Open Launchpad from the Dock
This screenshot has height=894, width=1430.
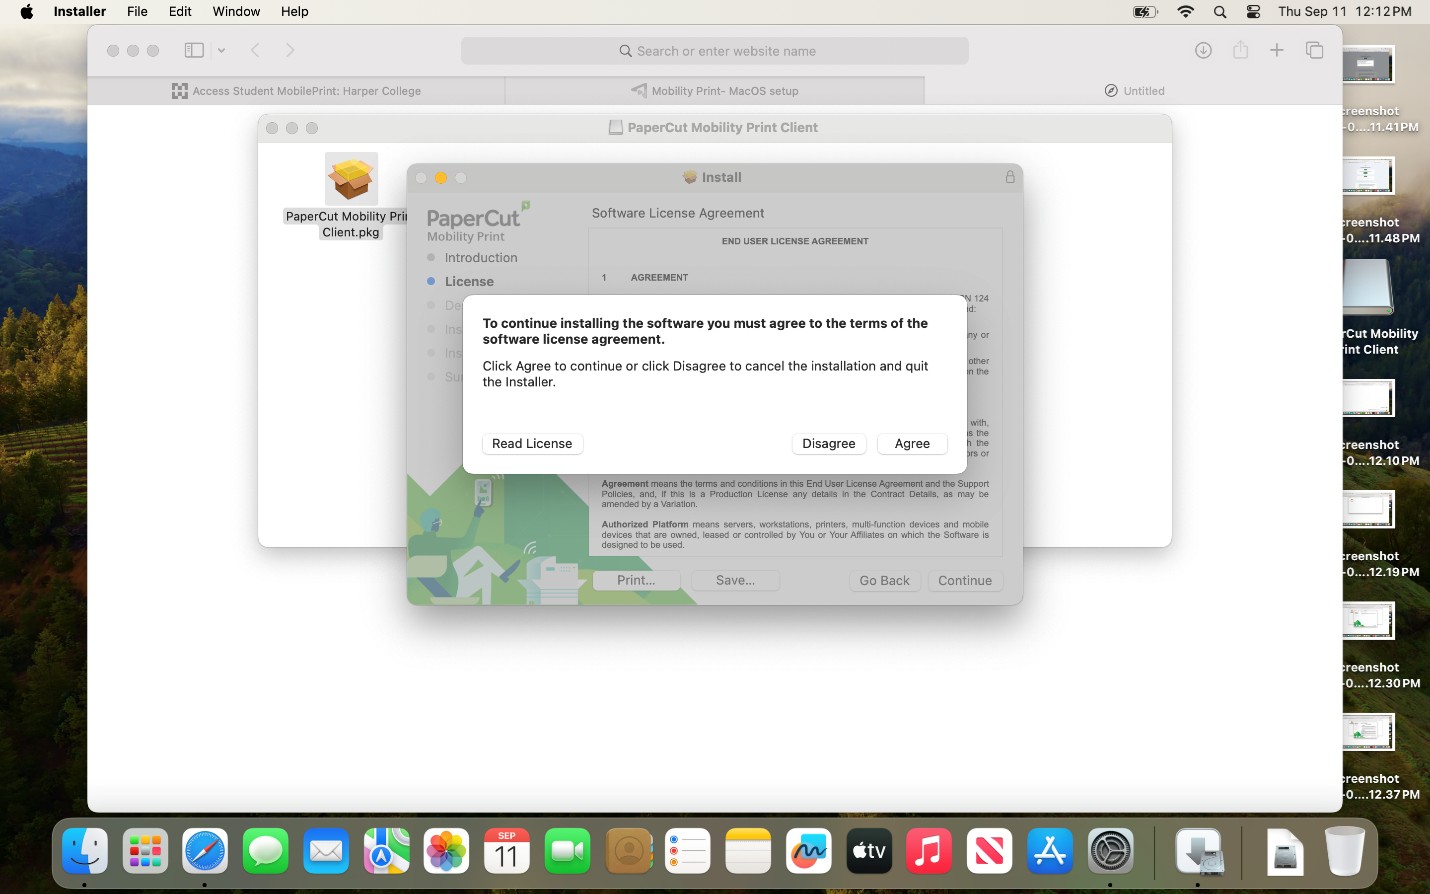[x=144, y=851]
